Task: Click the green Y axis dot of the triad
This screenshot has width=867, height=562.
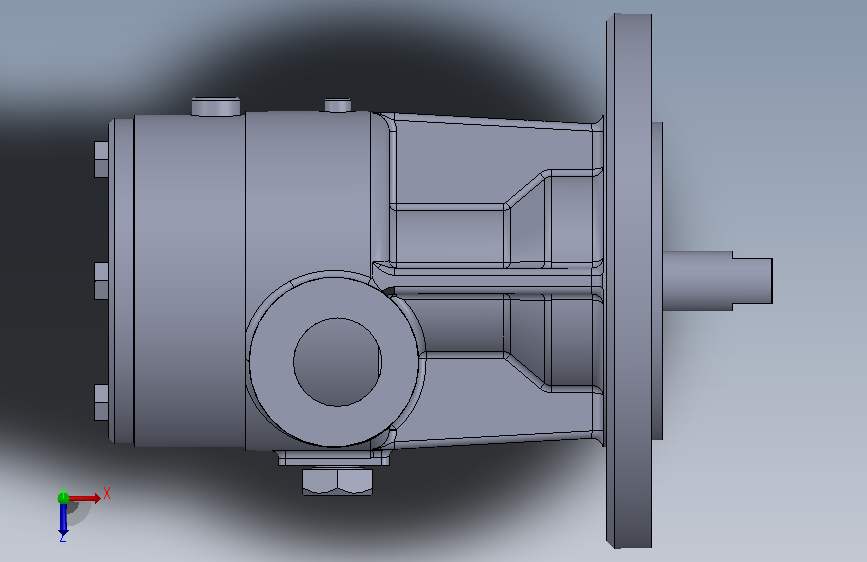Action: tap(63, 498)
